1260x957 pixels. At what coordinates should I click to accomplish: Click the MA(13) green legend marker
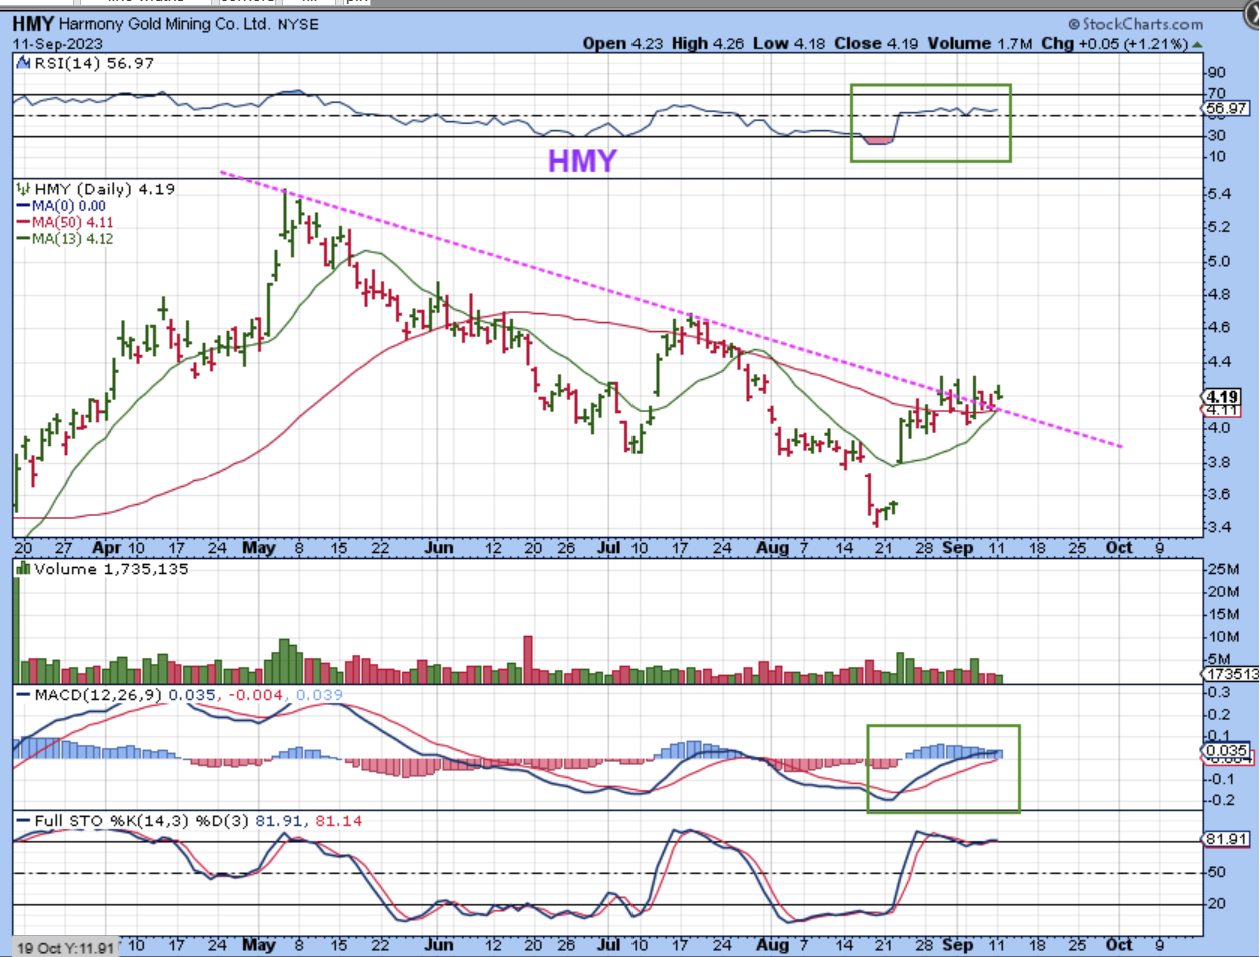click(x=24, y=239)
